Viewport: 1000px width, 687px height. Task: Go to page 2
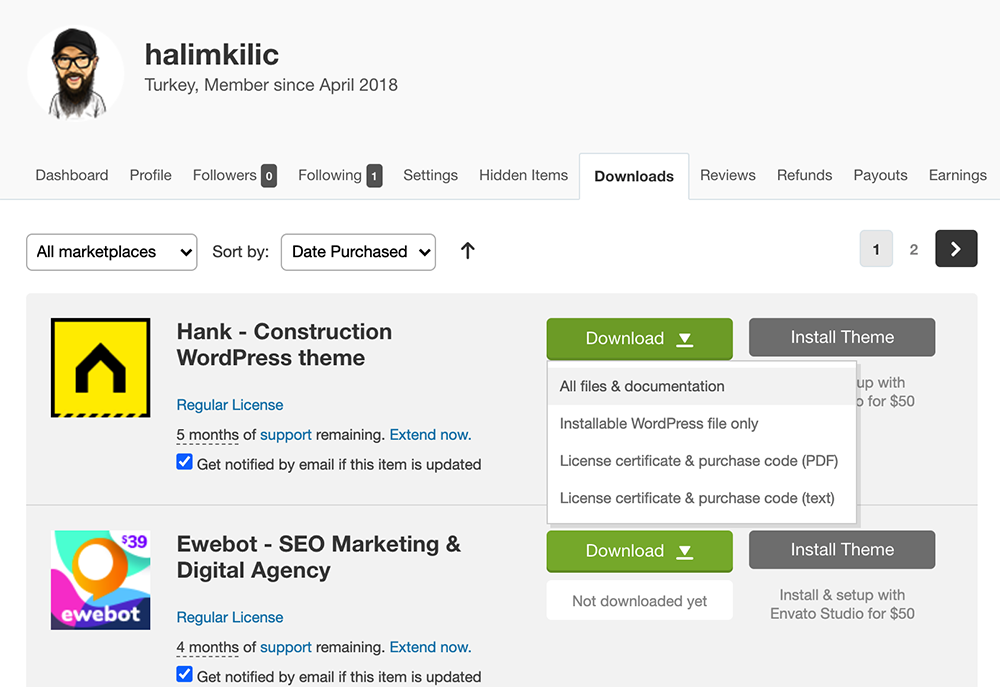[x=914, y=249]
